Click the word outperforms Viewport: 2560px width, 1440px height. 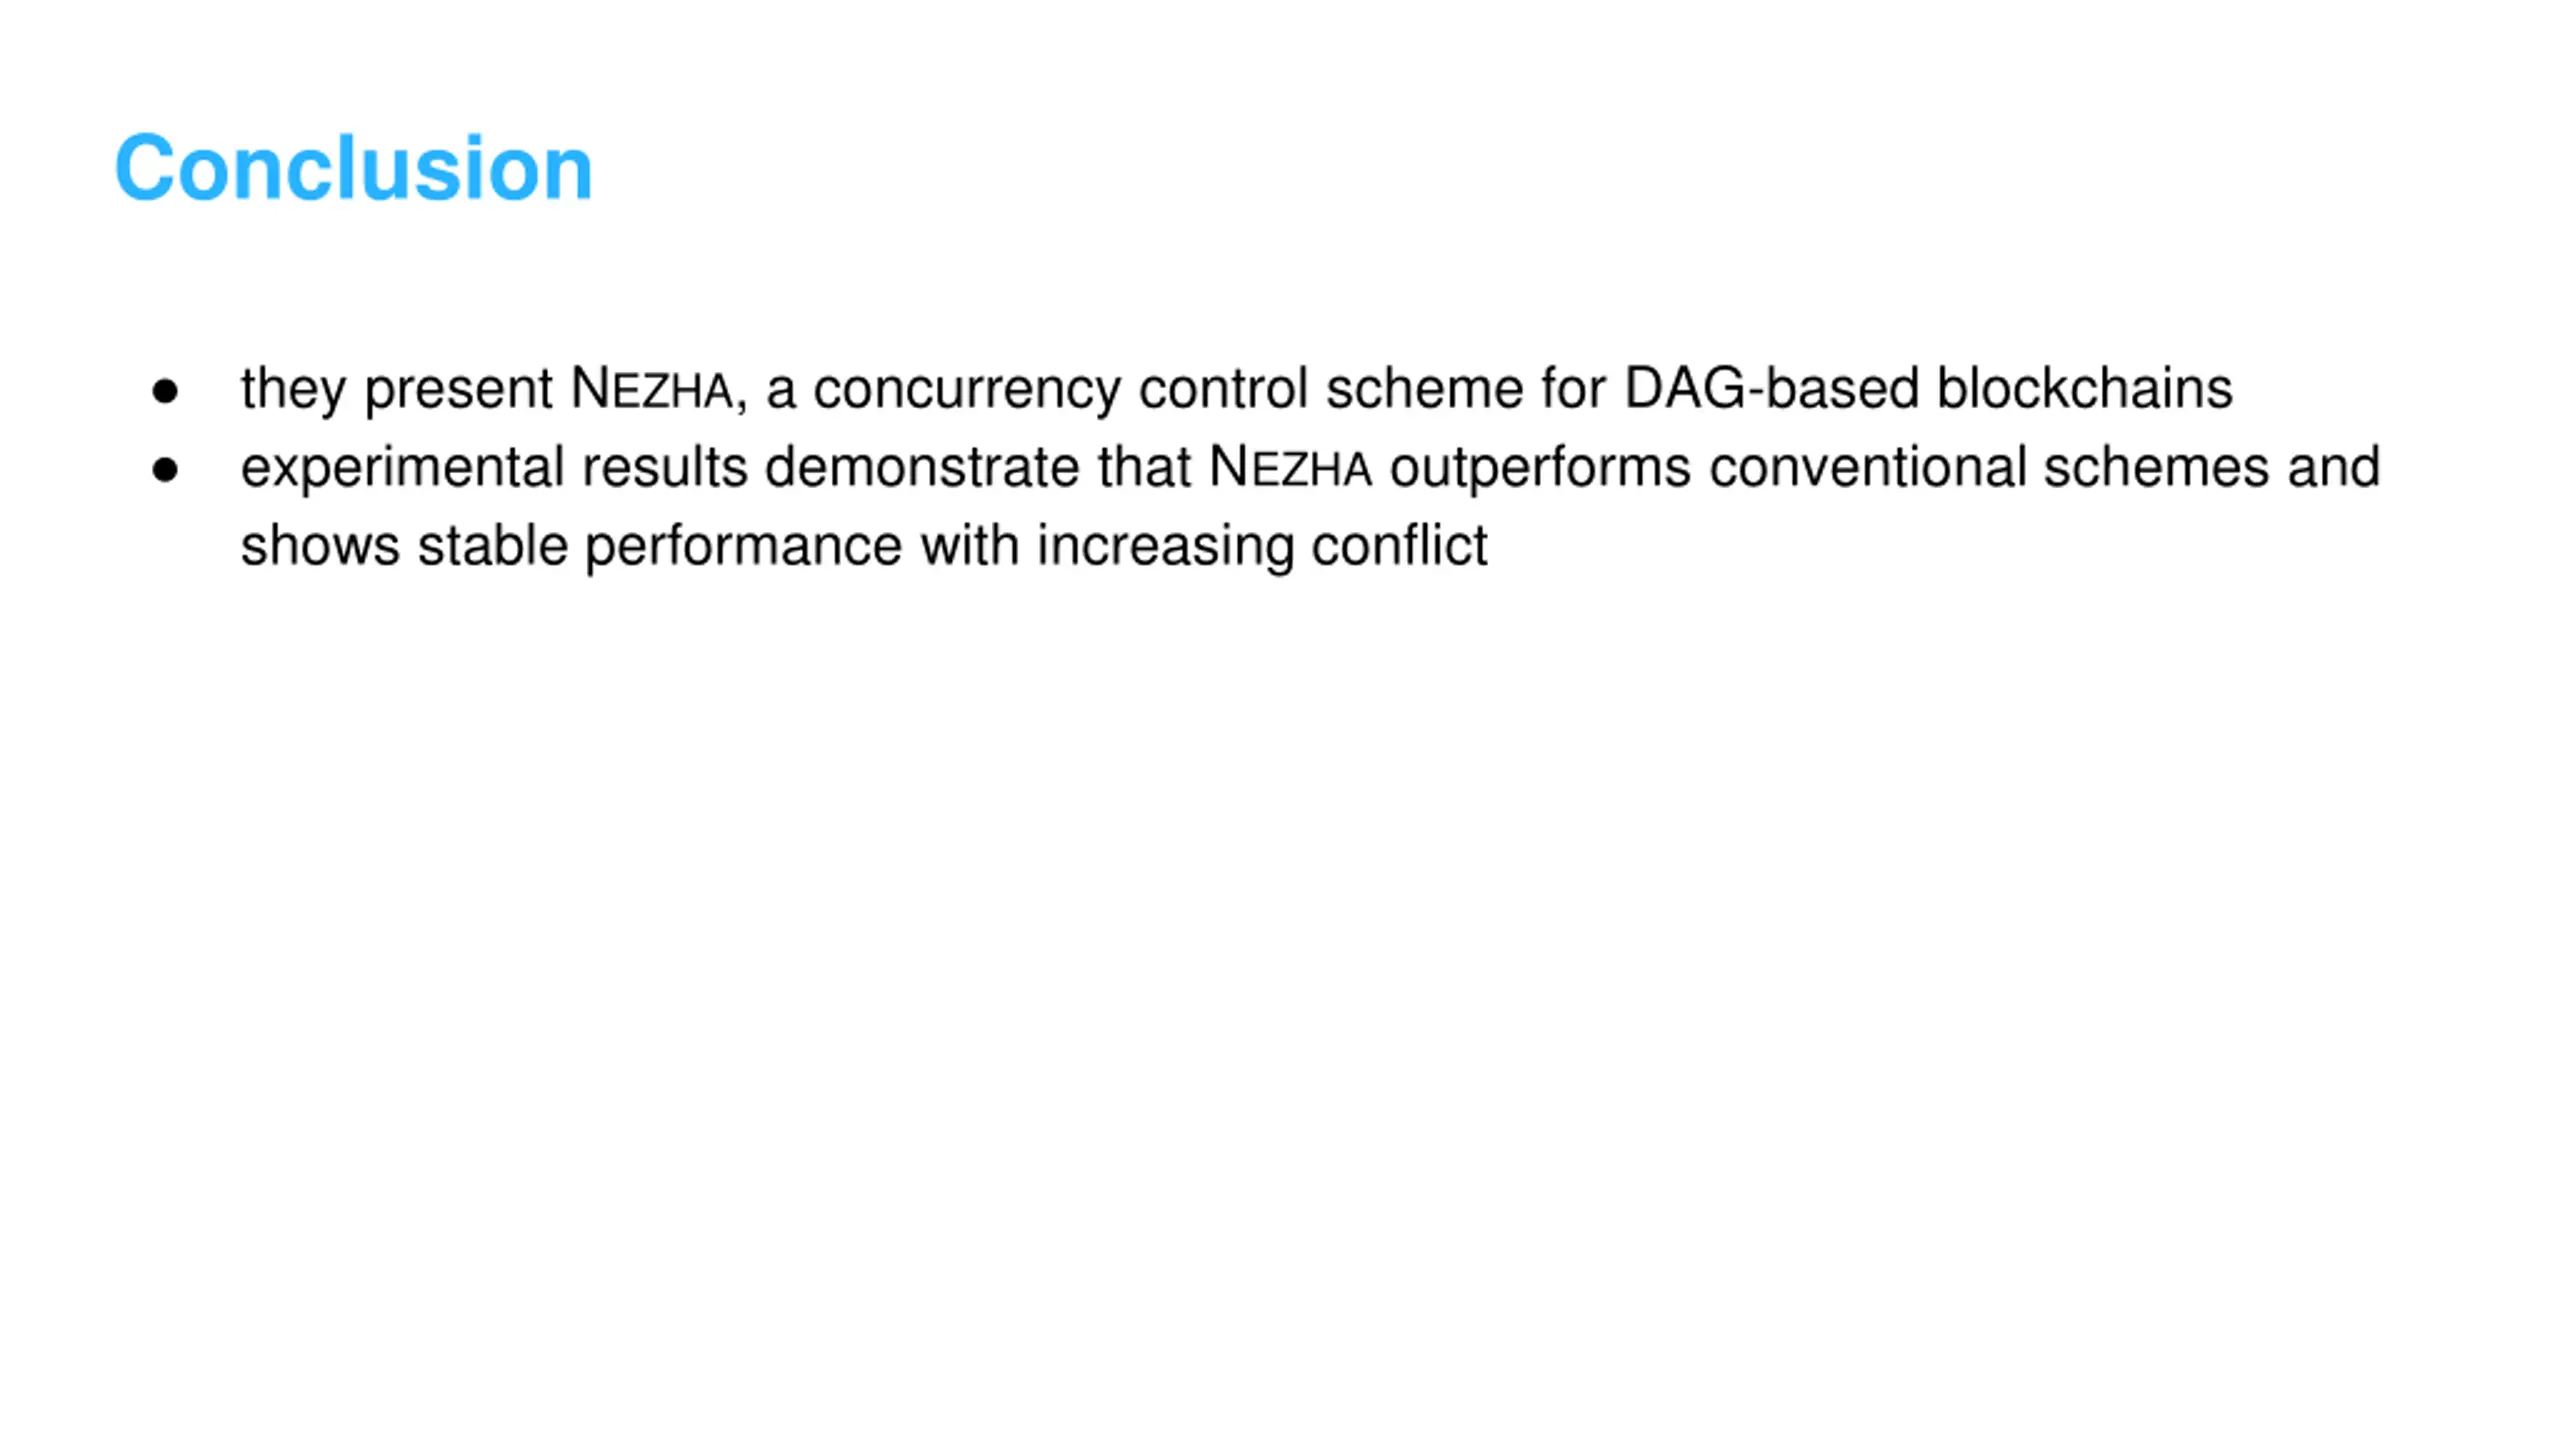[x=1541, y=468]
